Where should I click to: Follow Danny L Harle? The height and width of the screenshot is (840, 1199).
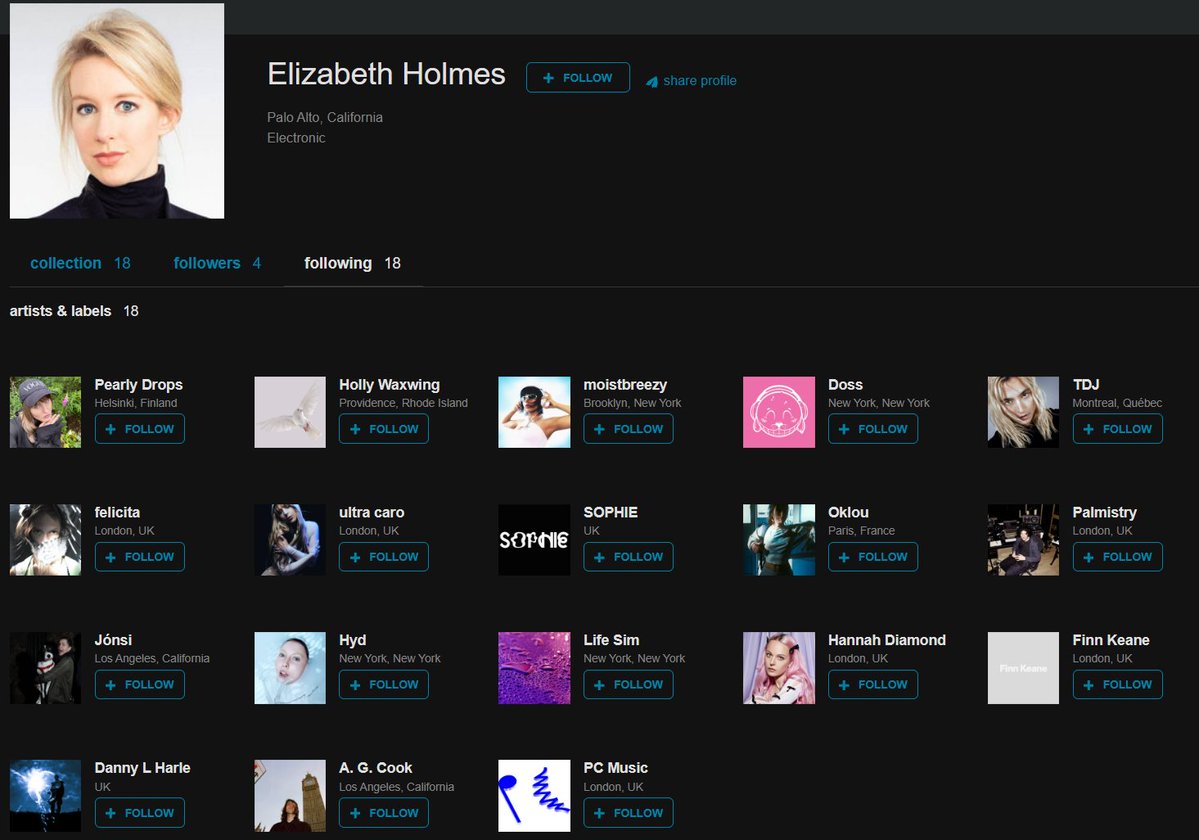(x=140, y=812)
